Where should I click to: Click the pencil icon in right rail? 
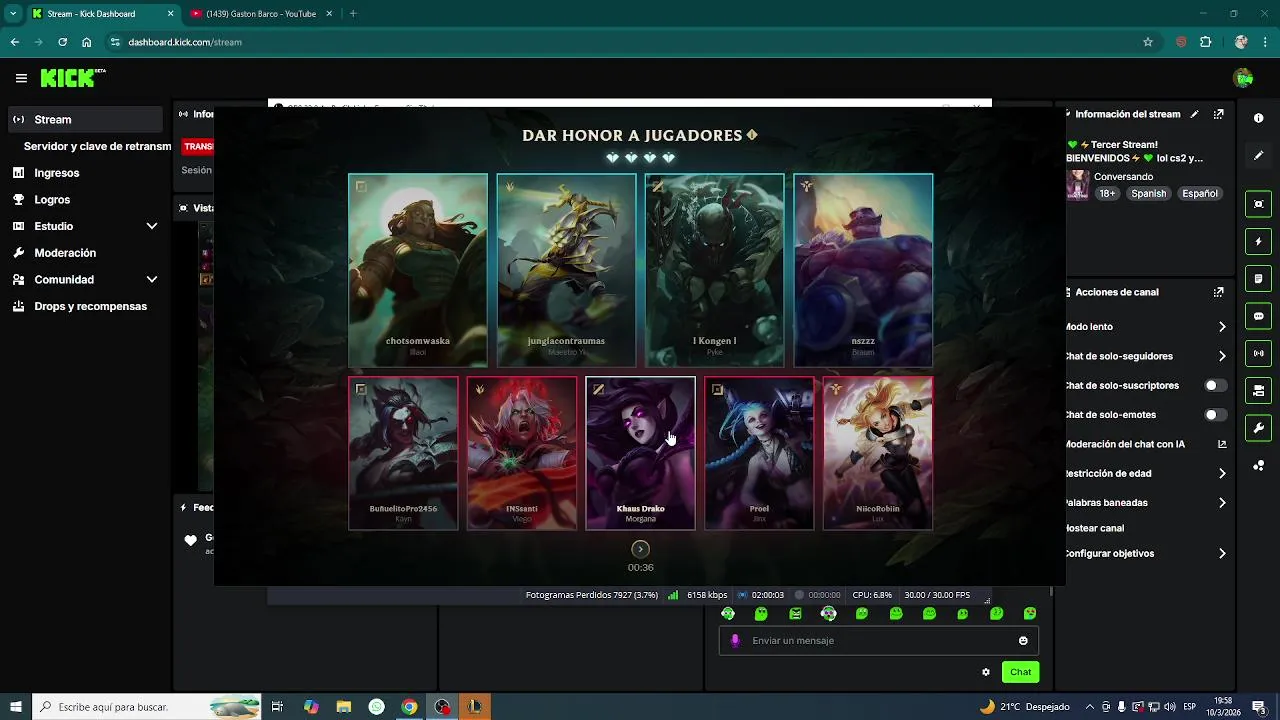coord(1258,155)
